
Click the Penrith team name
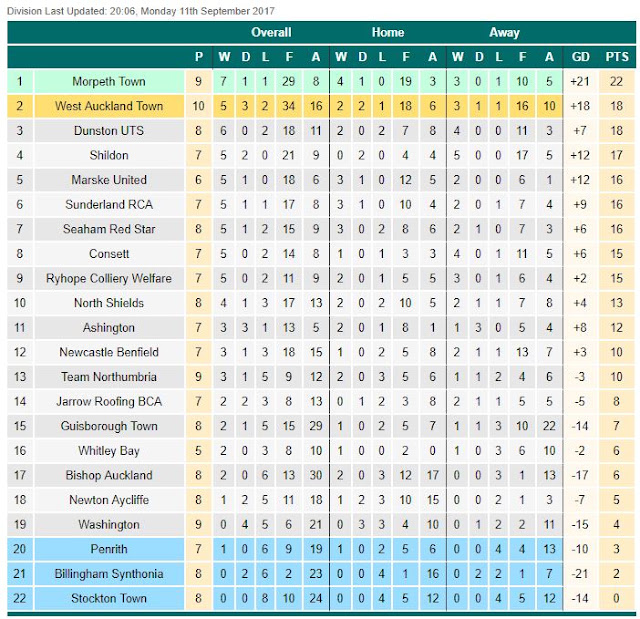pyautogui.click(x=109, y=549)
